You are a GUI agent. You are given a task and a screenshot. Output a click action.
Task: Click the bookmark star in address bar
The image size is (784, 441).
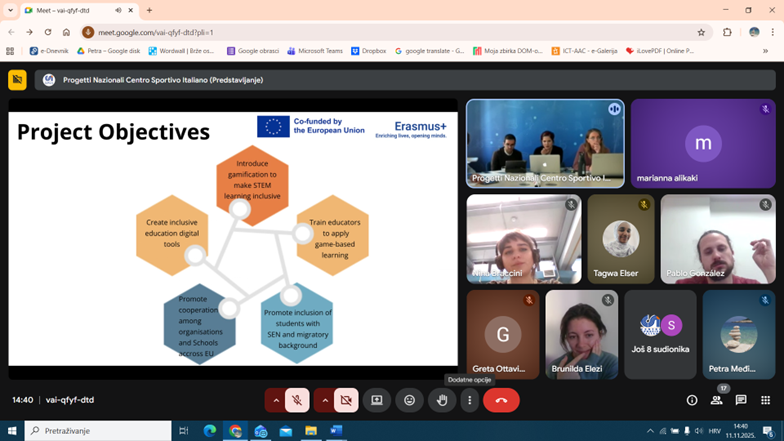[x=701, y=32]
